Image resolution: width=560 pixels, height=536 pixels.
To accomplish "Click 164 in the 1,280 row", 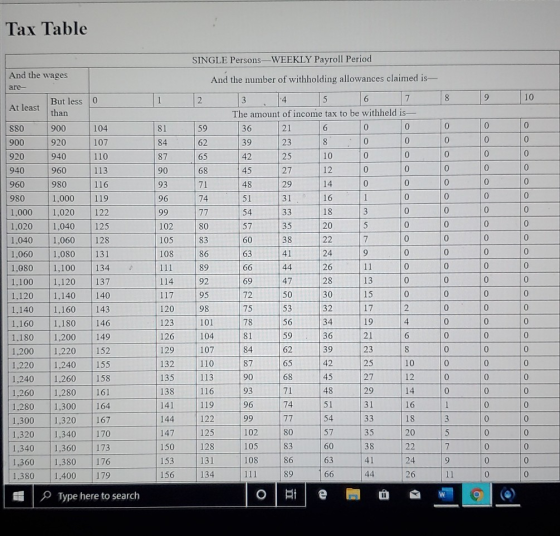I will [103, 406].
